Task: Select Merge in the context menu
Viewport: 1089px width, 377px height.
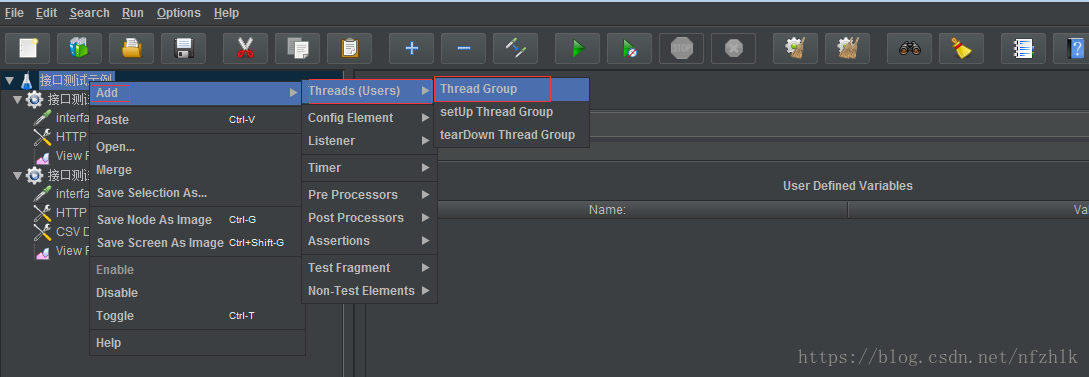Action: click(196, 170)
